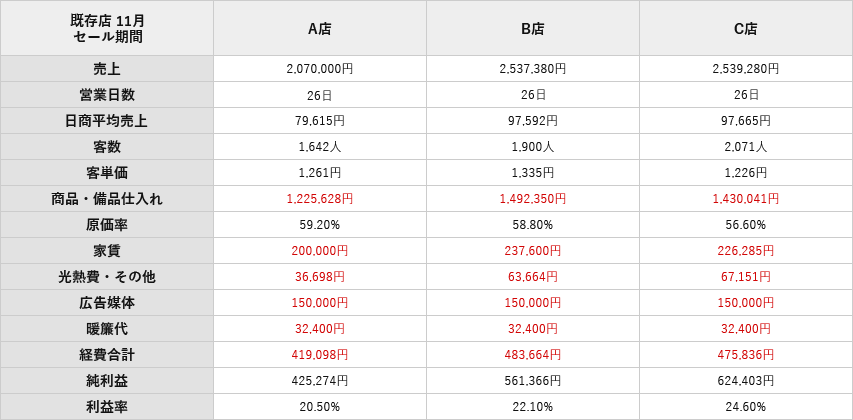Click the "原価率" row label
The width and height of the screenshot is (853, 420).
107,225
